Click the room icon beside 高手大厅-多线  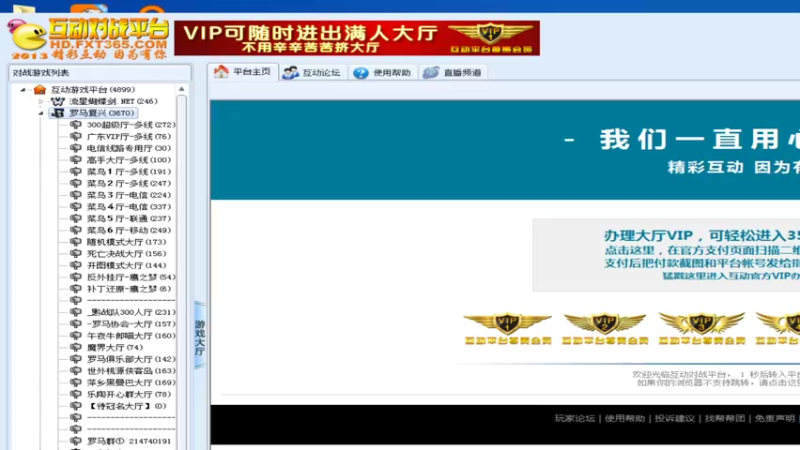76,160
